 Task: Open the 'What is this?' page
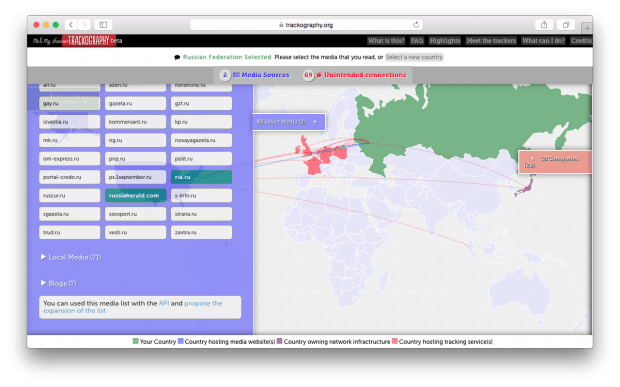(386, 40)
